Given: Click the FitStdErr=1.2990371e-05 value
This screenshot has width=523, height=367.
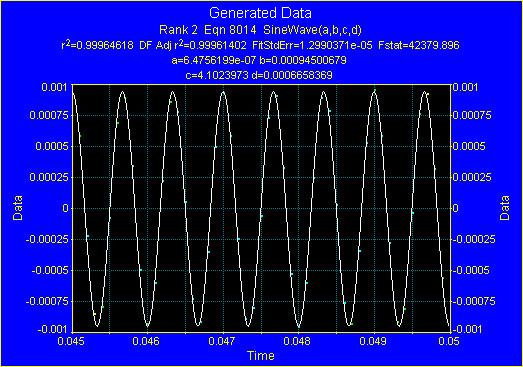Looking at the screenshot, I should [x=312, y=45].
